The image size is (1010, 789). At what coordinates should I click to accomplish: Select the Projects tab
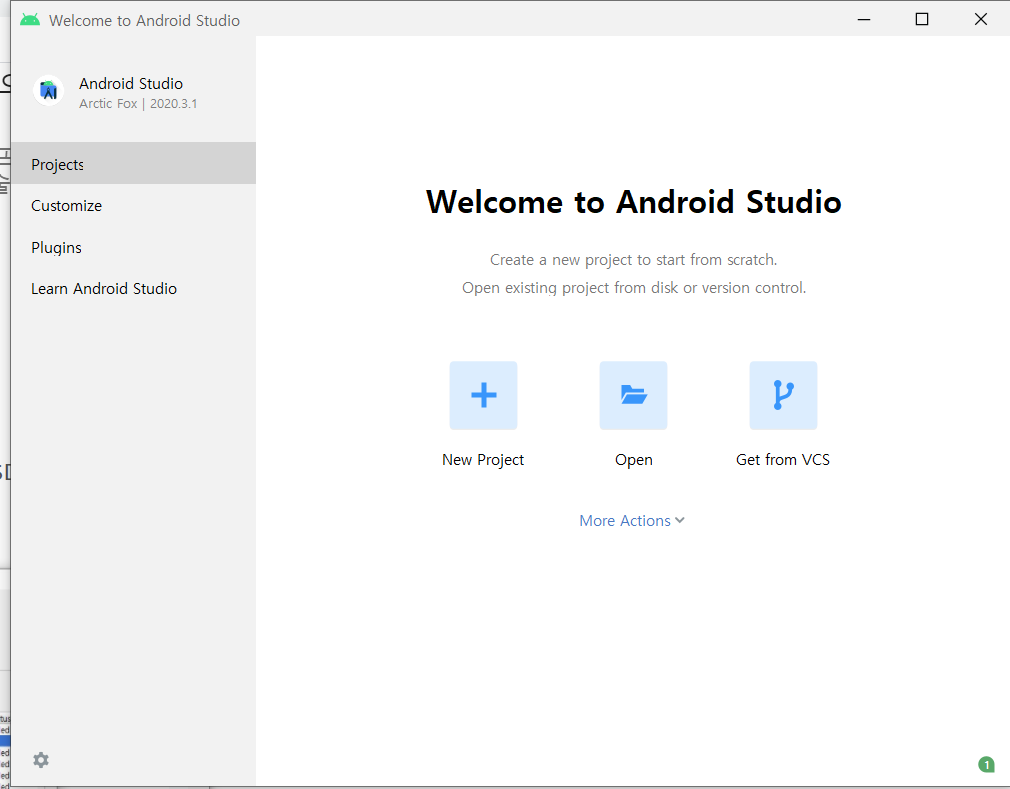pos(133,164)
